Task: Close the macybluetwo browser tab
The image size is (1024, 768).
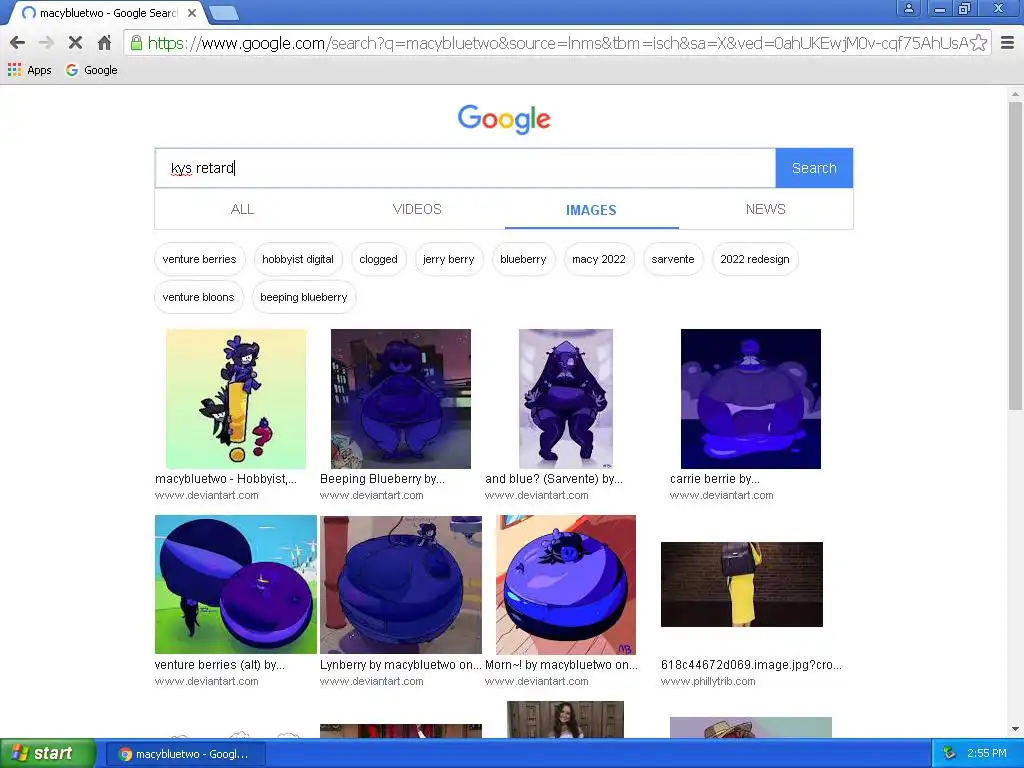Action: [191, 13]
